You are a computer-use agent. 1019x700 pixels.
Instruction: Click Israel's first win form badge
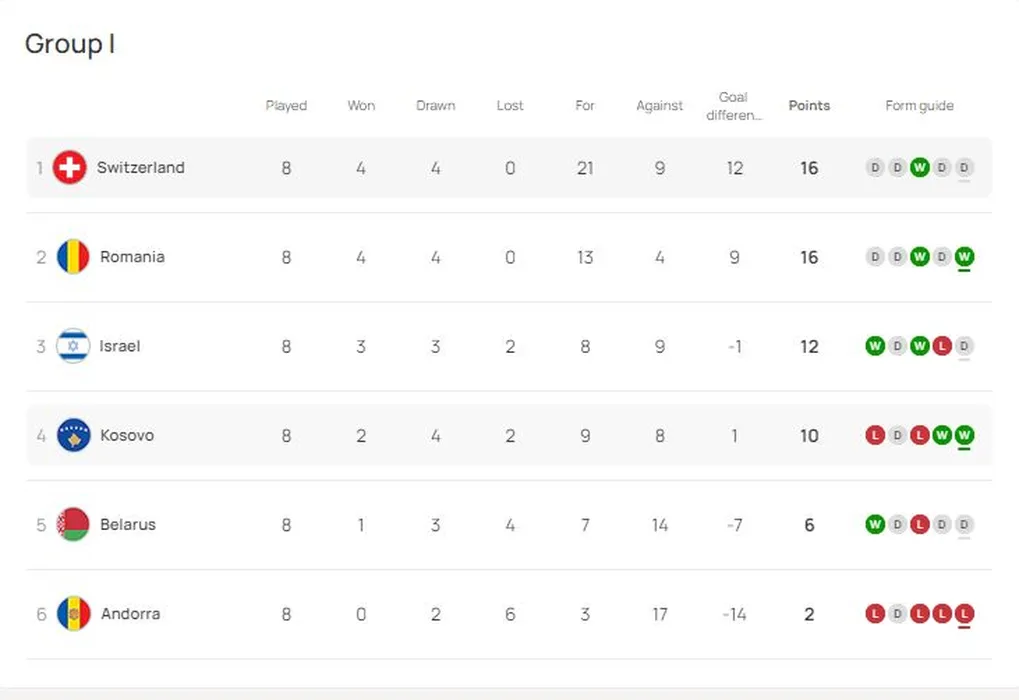tap(875, 346)
